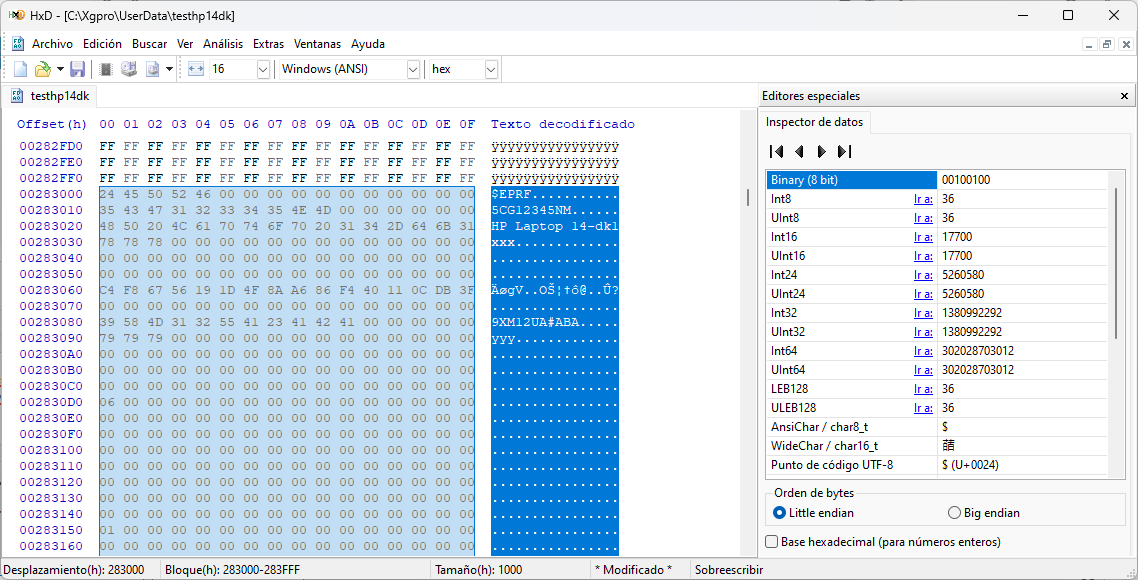The width and height of the screenshot is (1138, 580).
Task: Select the Little endian byte order
Action: [781, 513]
